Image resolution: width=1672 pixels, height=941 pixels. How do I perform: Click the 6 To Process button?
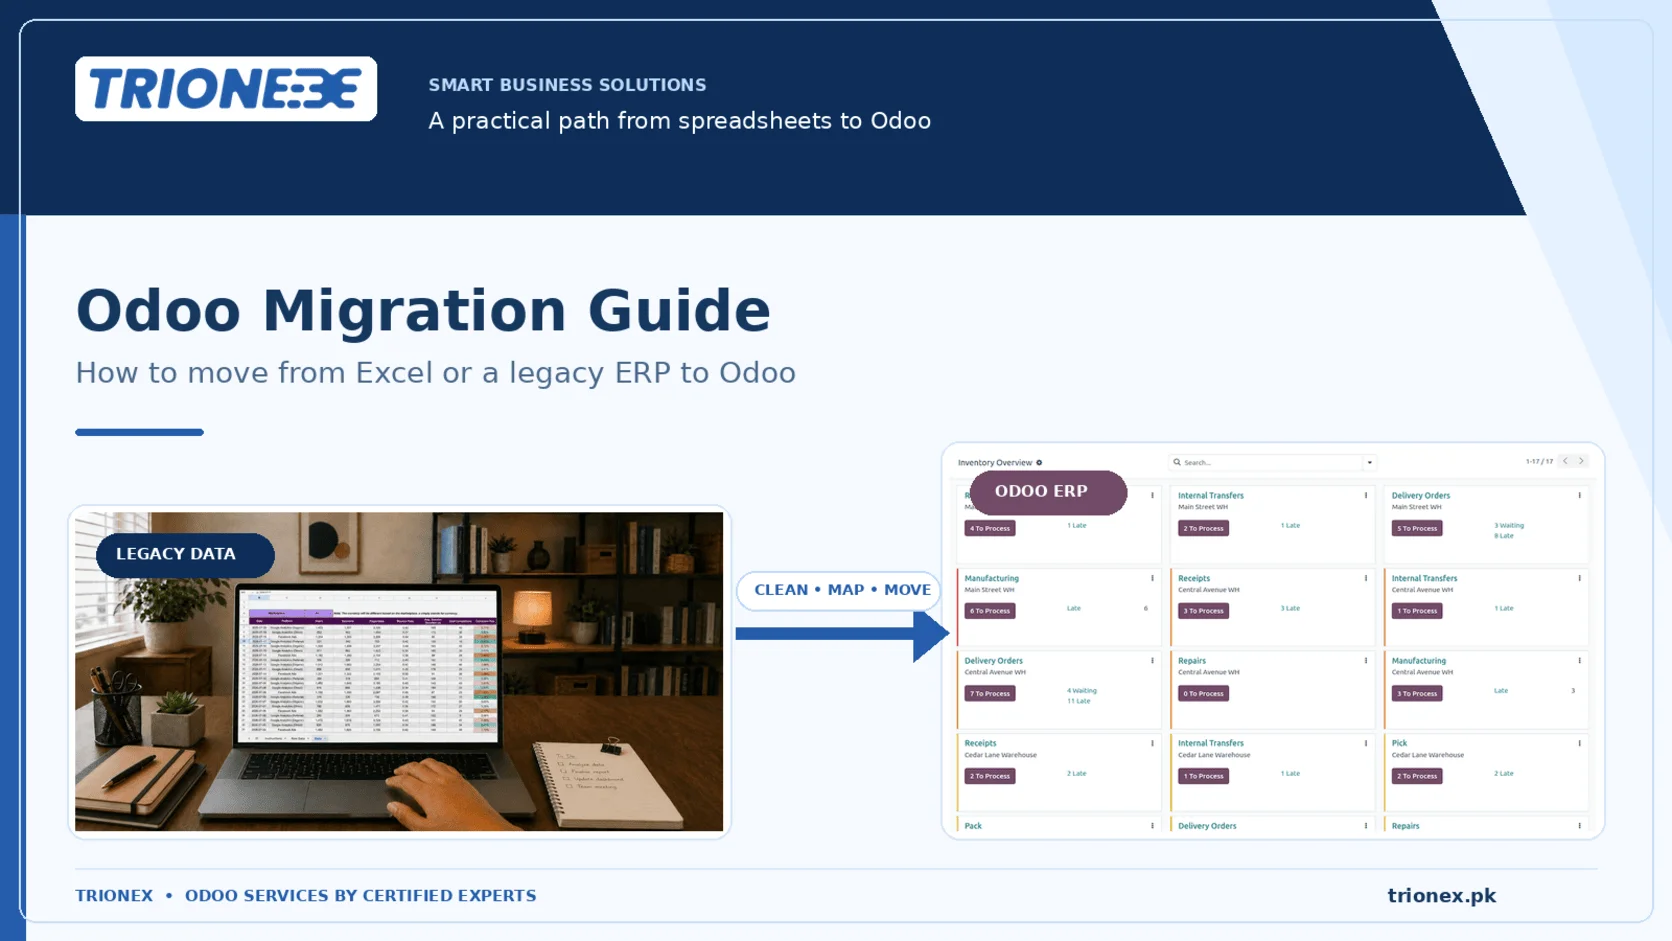coord(990,611)
